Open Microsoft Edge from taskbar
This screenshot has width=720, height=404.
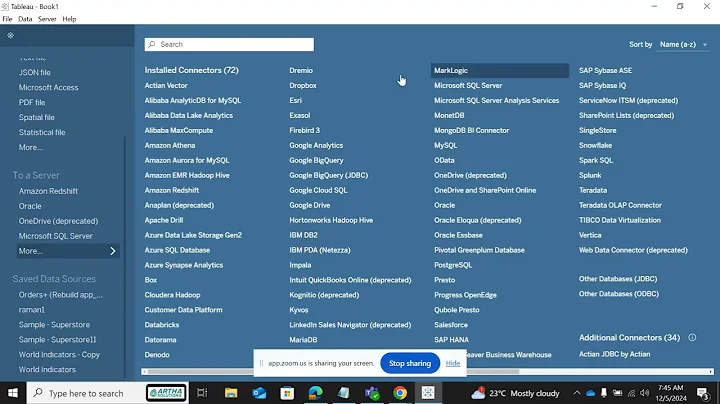[x=315, y=393]
